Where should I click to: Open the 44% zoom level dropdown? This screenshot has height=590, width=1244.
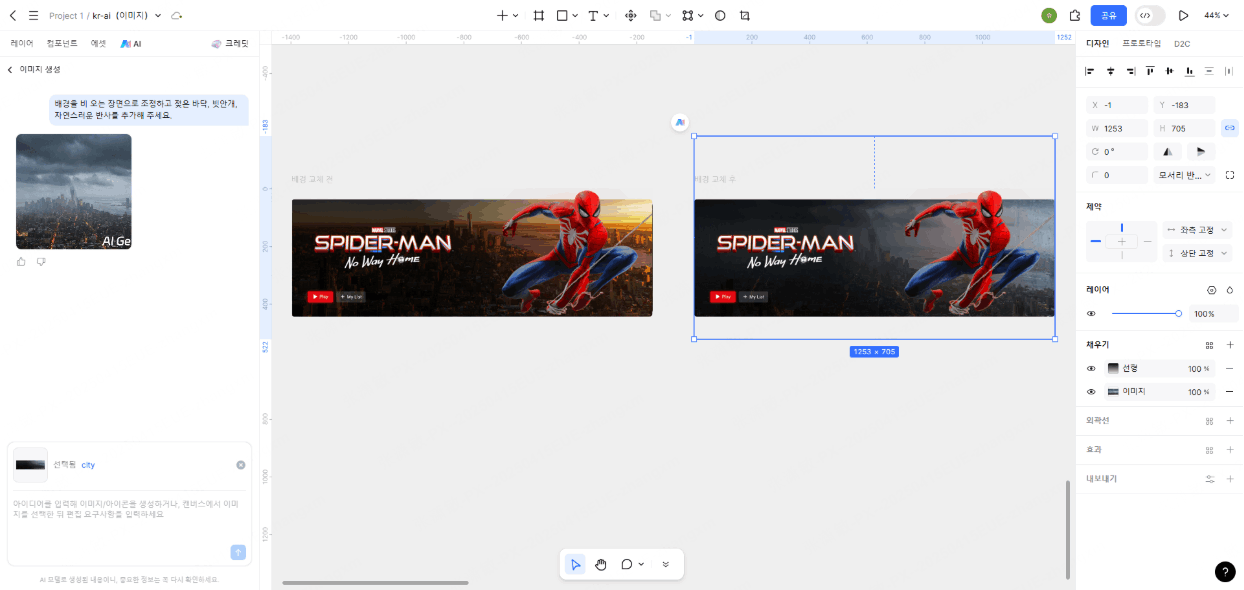click(1218, 16)
